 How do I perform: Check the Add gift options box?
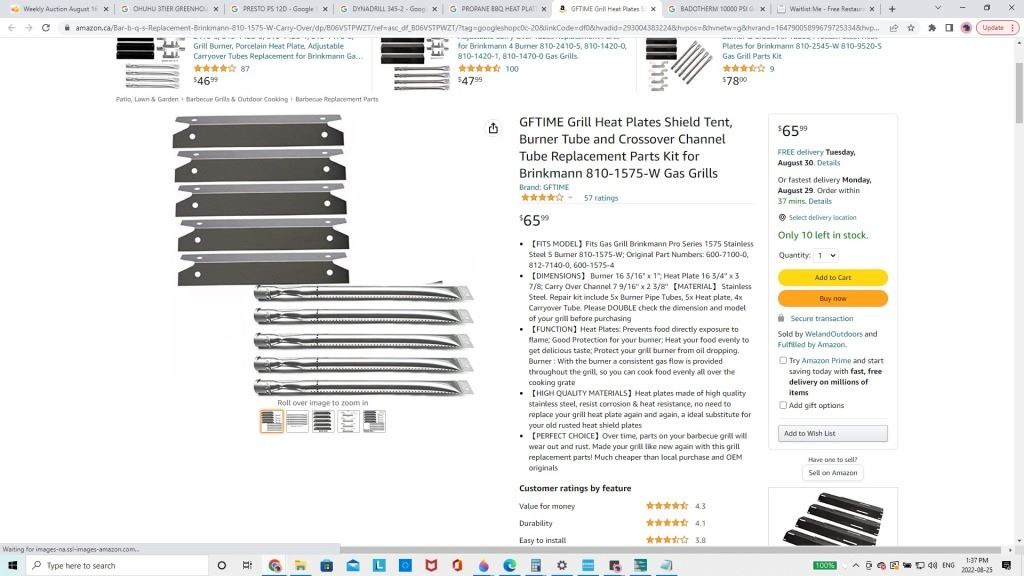pyautogui.click(x=782, y=406)
